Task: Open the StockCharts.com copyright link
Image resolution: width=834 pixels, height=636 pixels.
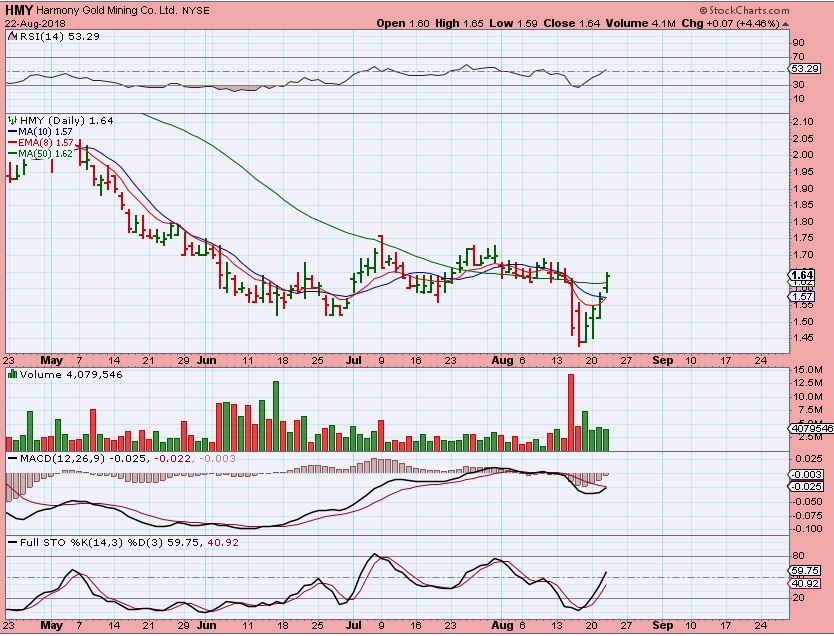Action: (x=744, y=10)
